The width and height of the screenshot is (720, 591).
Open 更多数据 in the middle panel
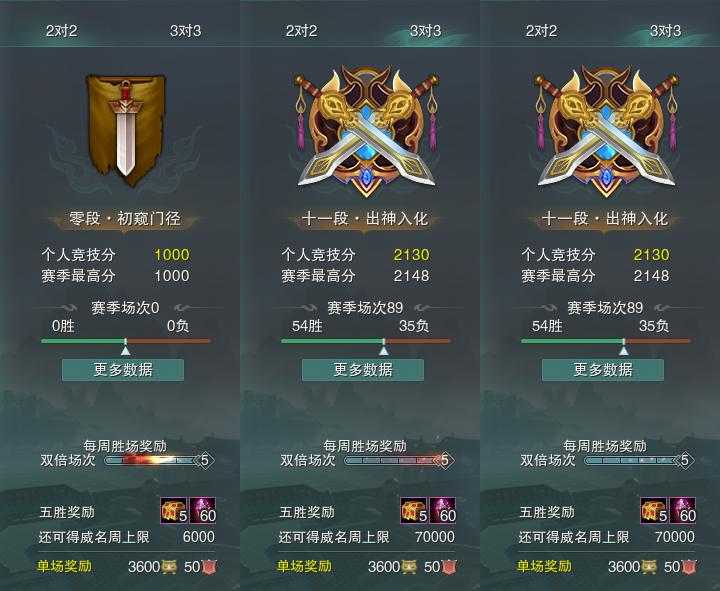[363, 370]
